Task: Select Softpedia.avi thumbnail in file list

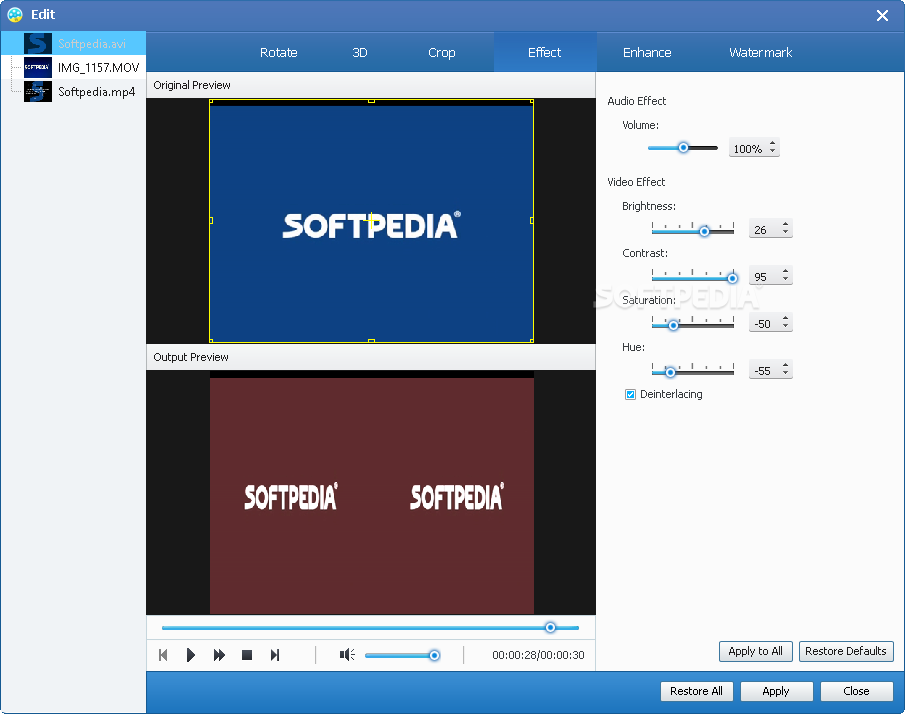Action: coord(38,44)
